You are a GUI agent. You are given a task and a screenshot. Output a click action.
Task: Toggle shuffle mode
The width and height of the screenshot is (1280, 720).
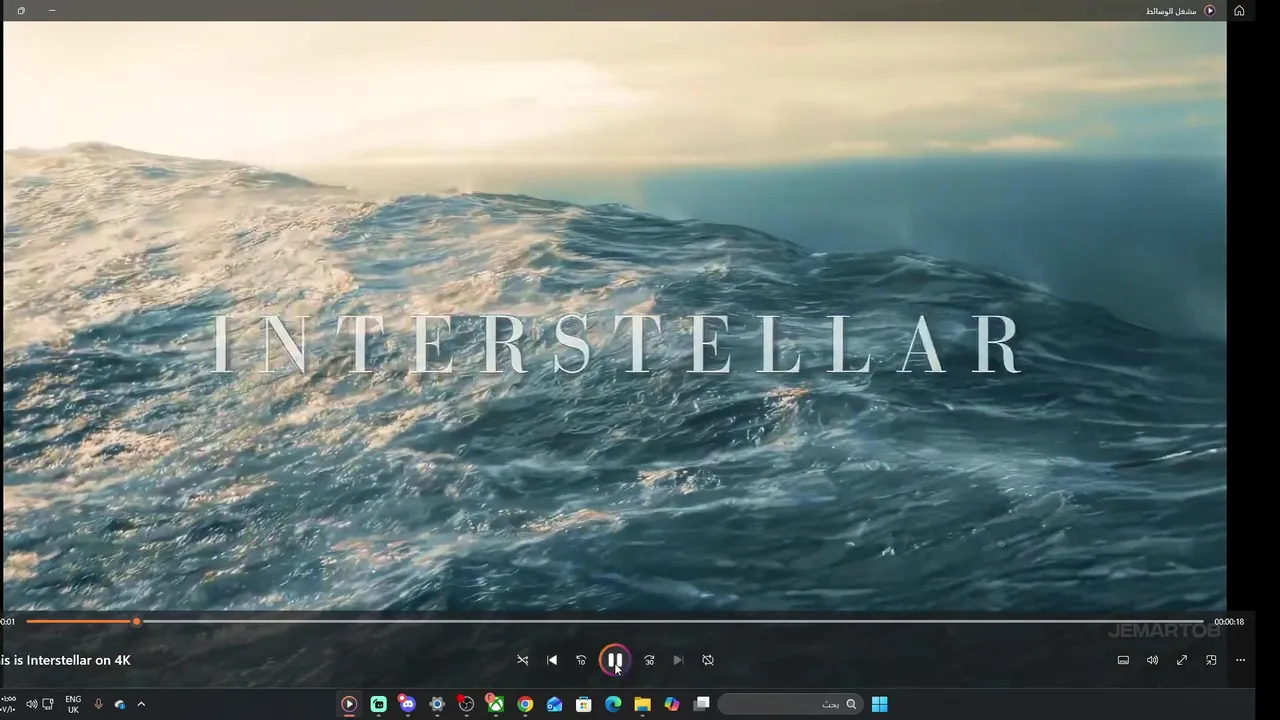point(522,660)
